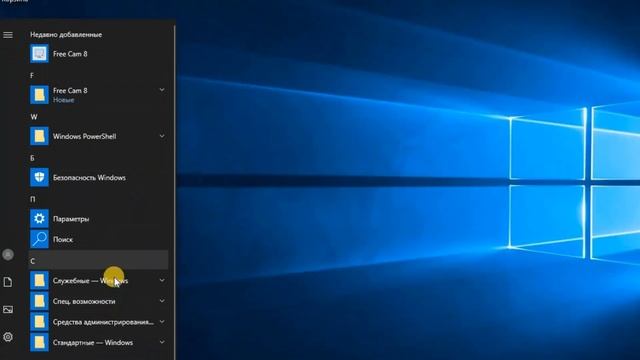Expand the Free Cam 8 folder chevron
This screenshot has width=640, height=360.
coord(162,90)
